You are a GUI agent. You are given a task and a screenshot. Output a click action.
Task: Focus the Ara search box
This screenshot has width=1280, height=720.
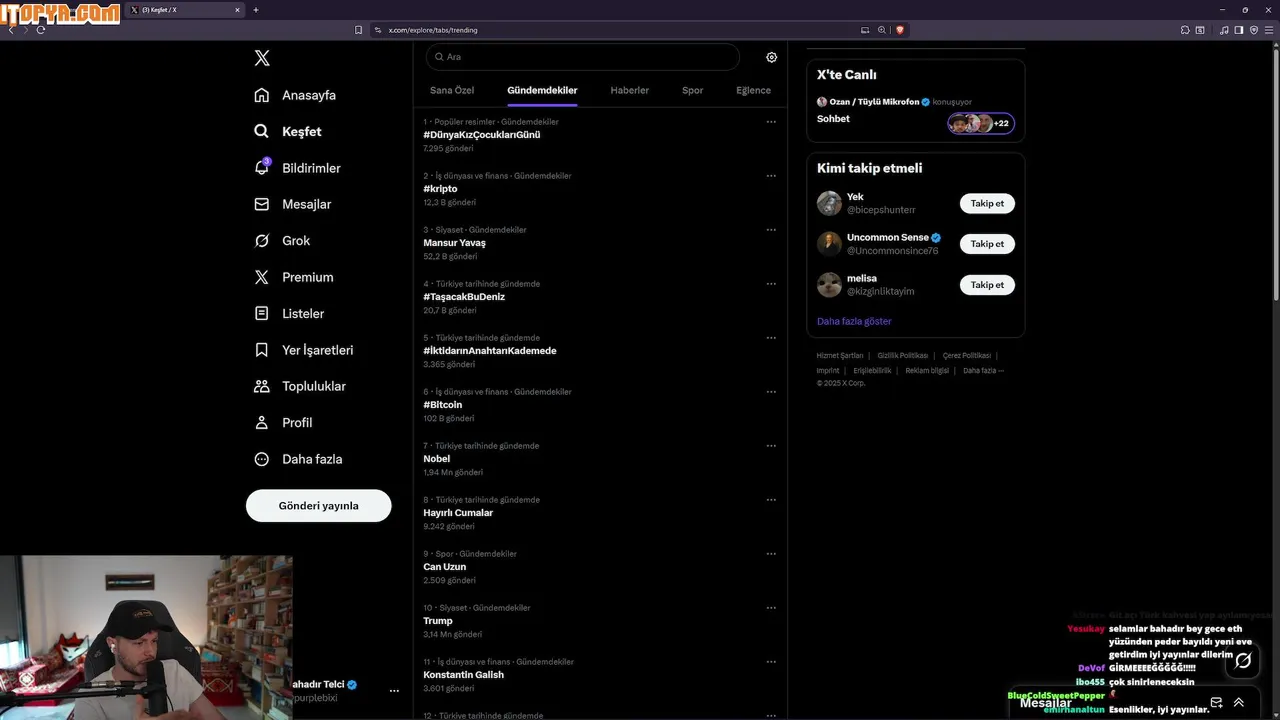pyautogui.click(x=582, y=57)
